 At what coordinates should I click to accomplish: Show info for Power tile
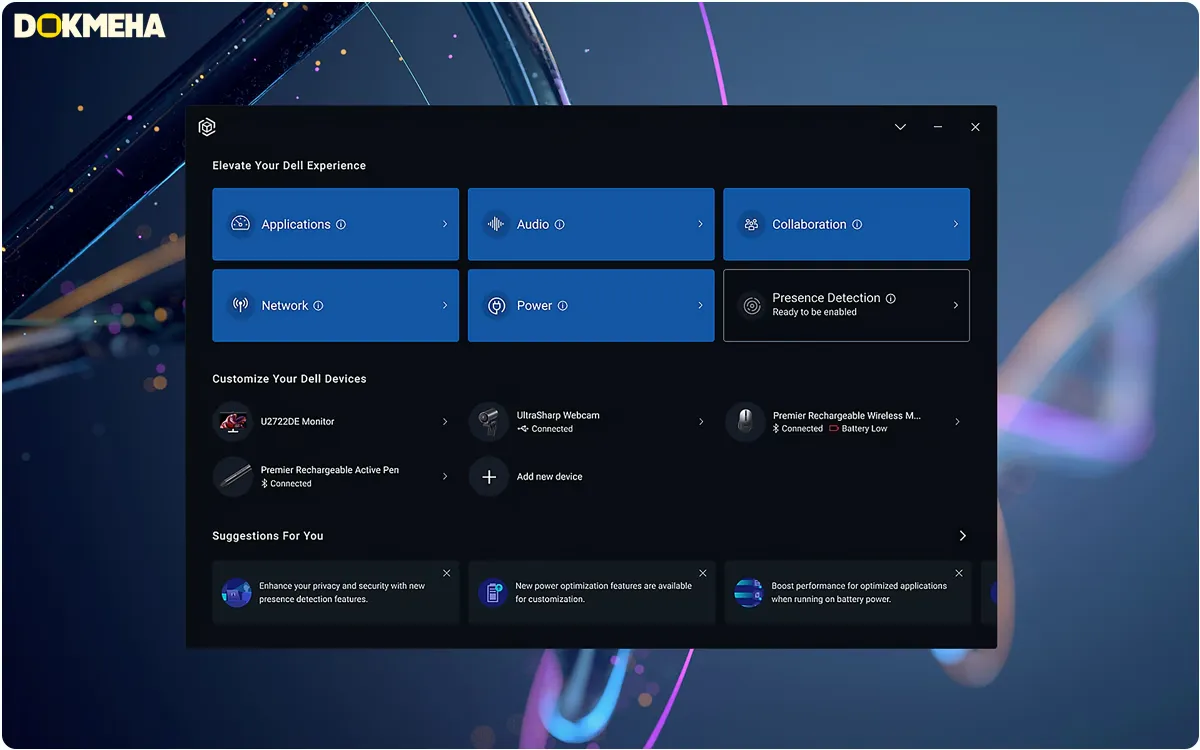[562, 306]
